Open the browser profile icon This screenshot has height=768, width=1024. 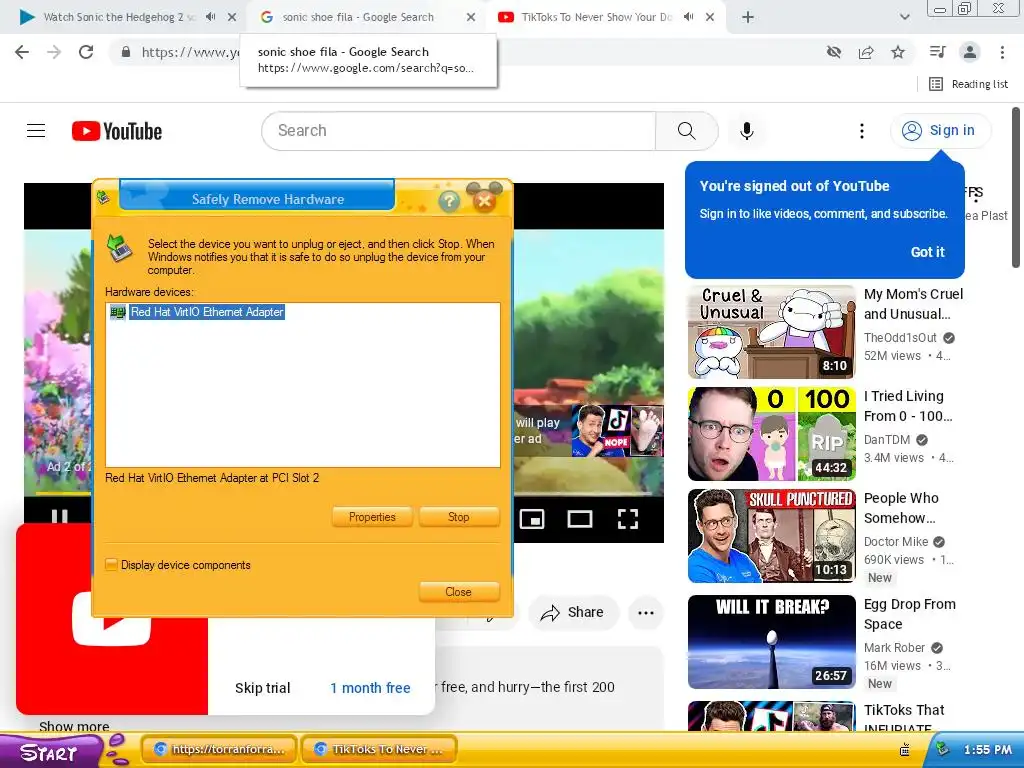[x=970, y=52]
